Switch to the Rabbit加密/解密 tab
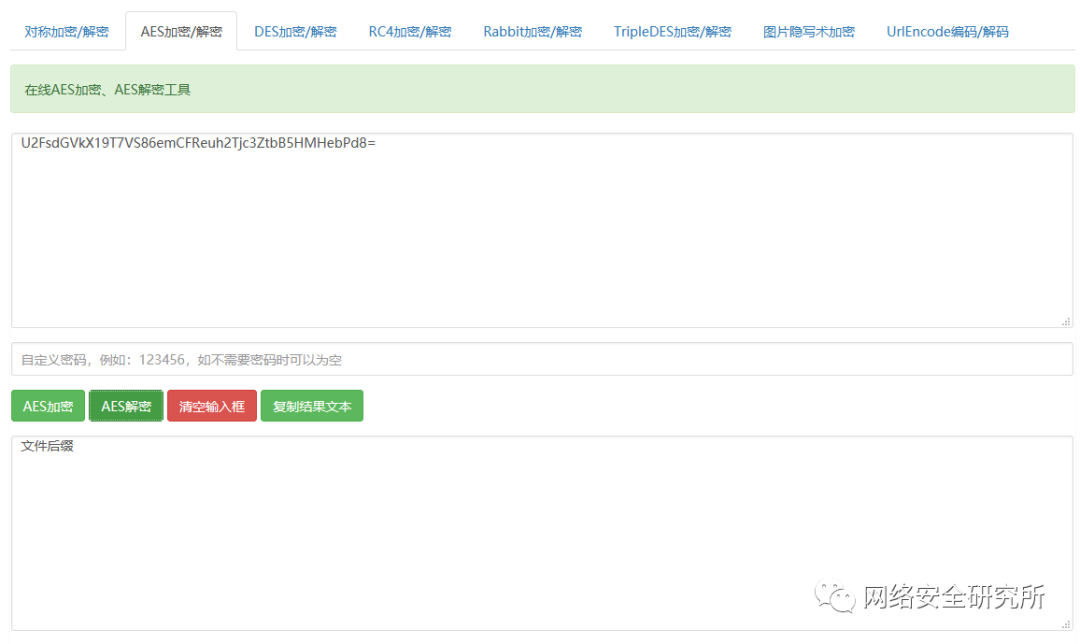The width and height of the screenshot is (1080, 644). [532, 31]
